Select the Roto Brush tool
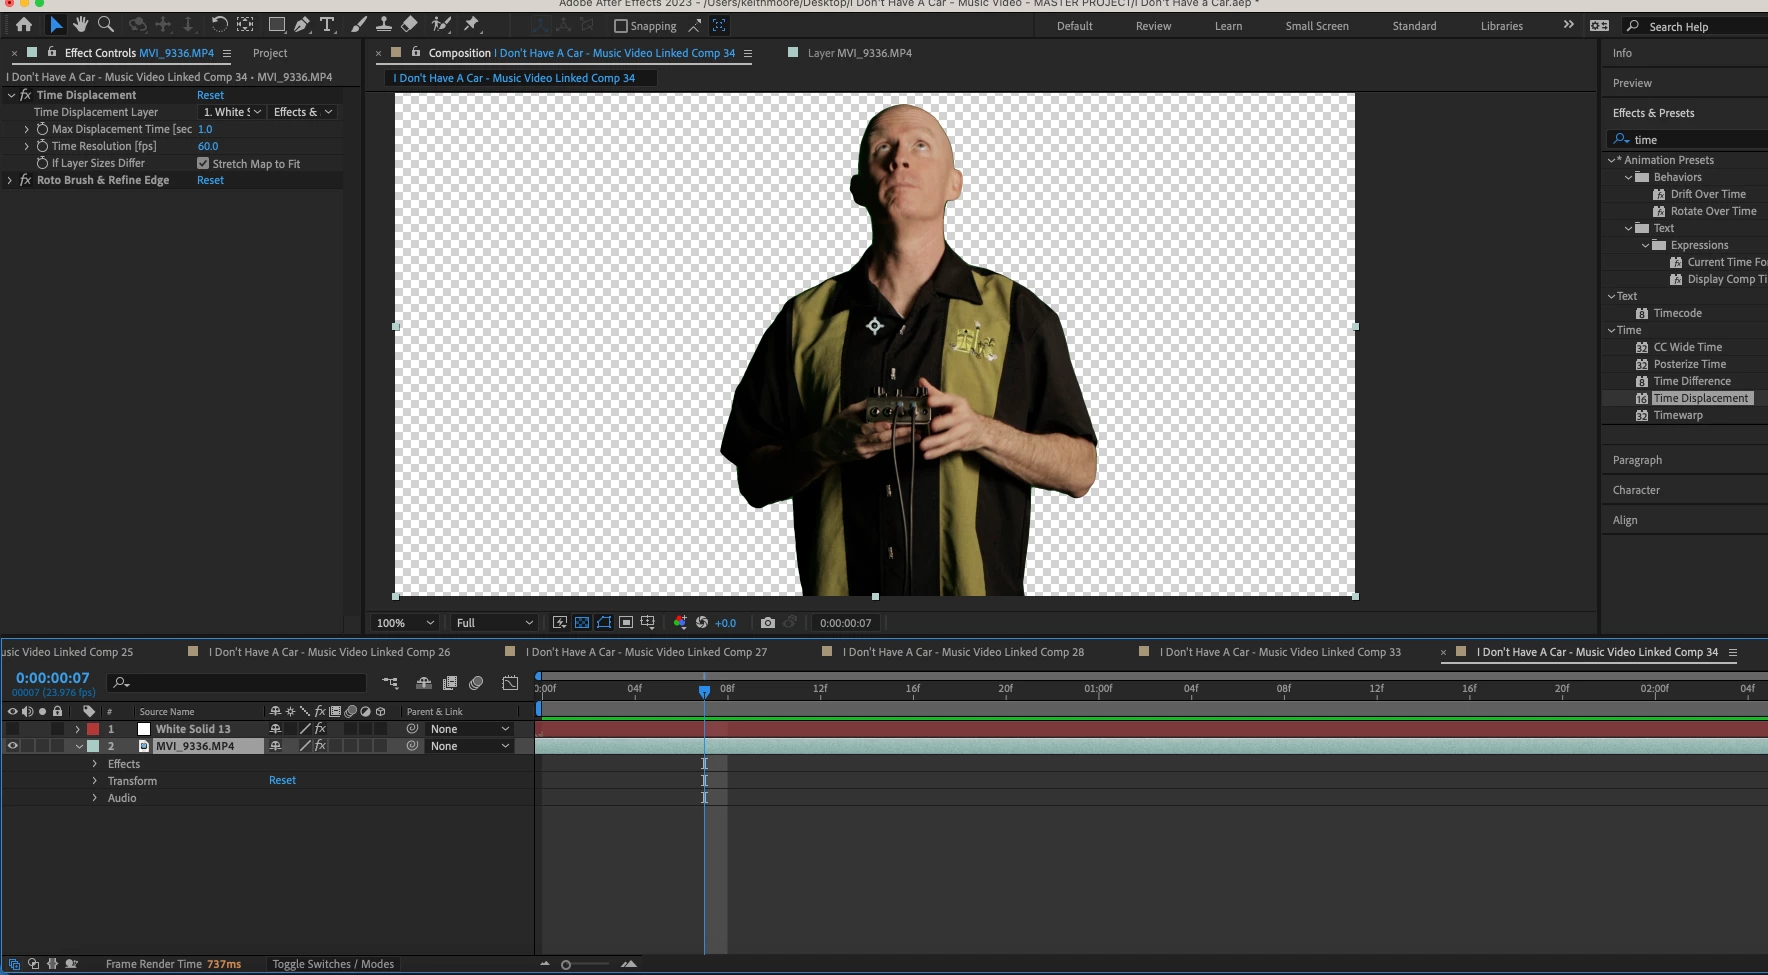This screenshot has height=975, width=1768. tap(440, 25)
